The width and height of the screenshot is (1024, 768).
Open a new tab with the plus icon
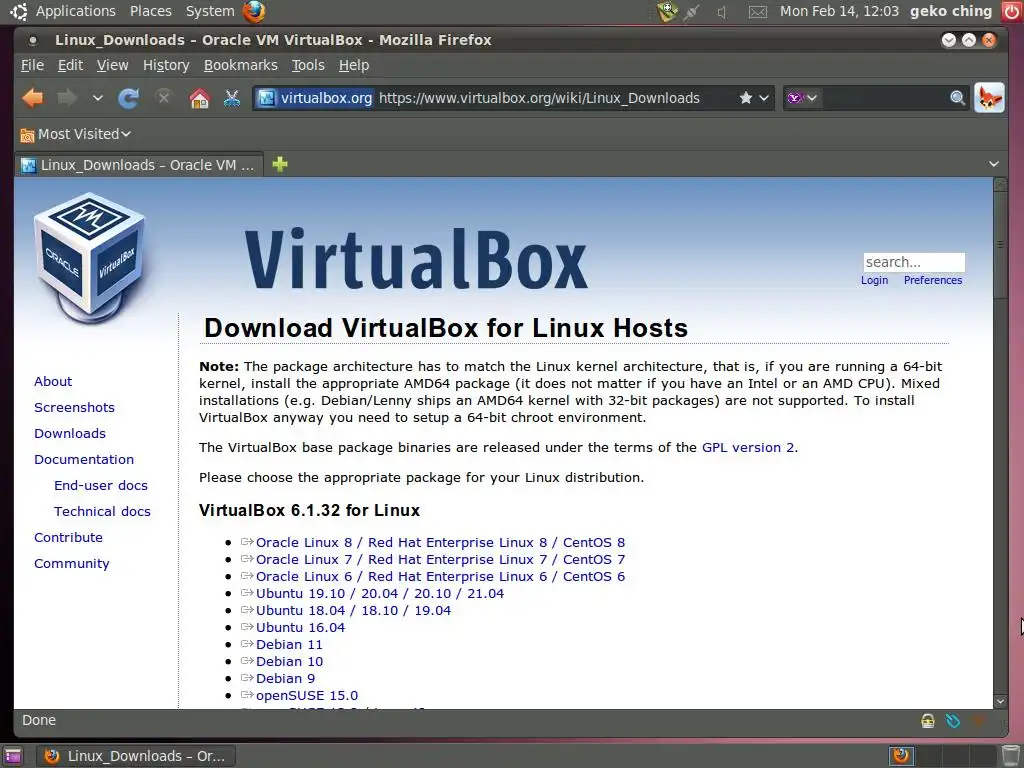[x=280, y=164]
